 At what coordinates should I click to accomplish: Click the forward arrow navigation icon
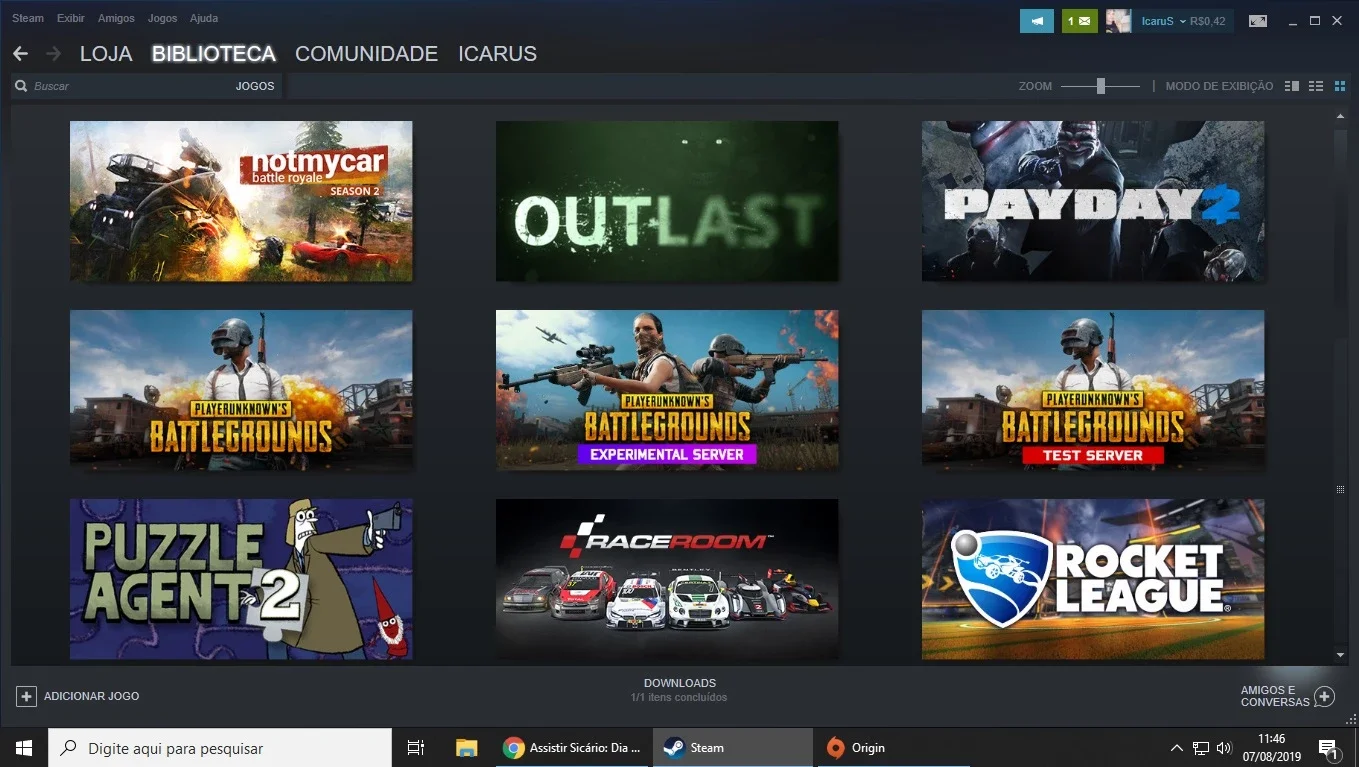pyautogui.click(x=53, y=54)
